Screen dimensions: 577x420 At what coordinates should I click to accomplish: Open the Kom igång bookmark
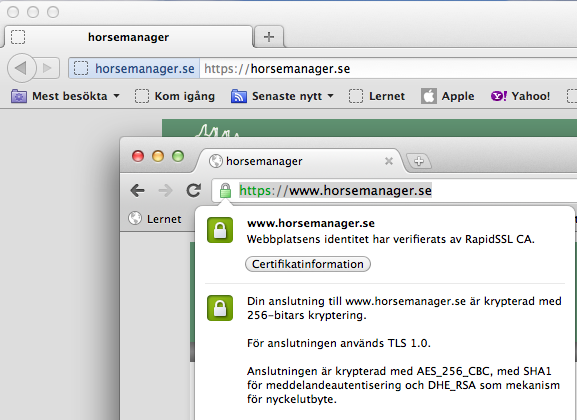174,96
